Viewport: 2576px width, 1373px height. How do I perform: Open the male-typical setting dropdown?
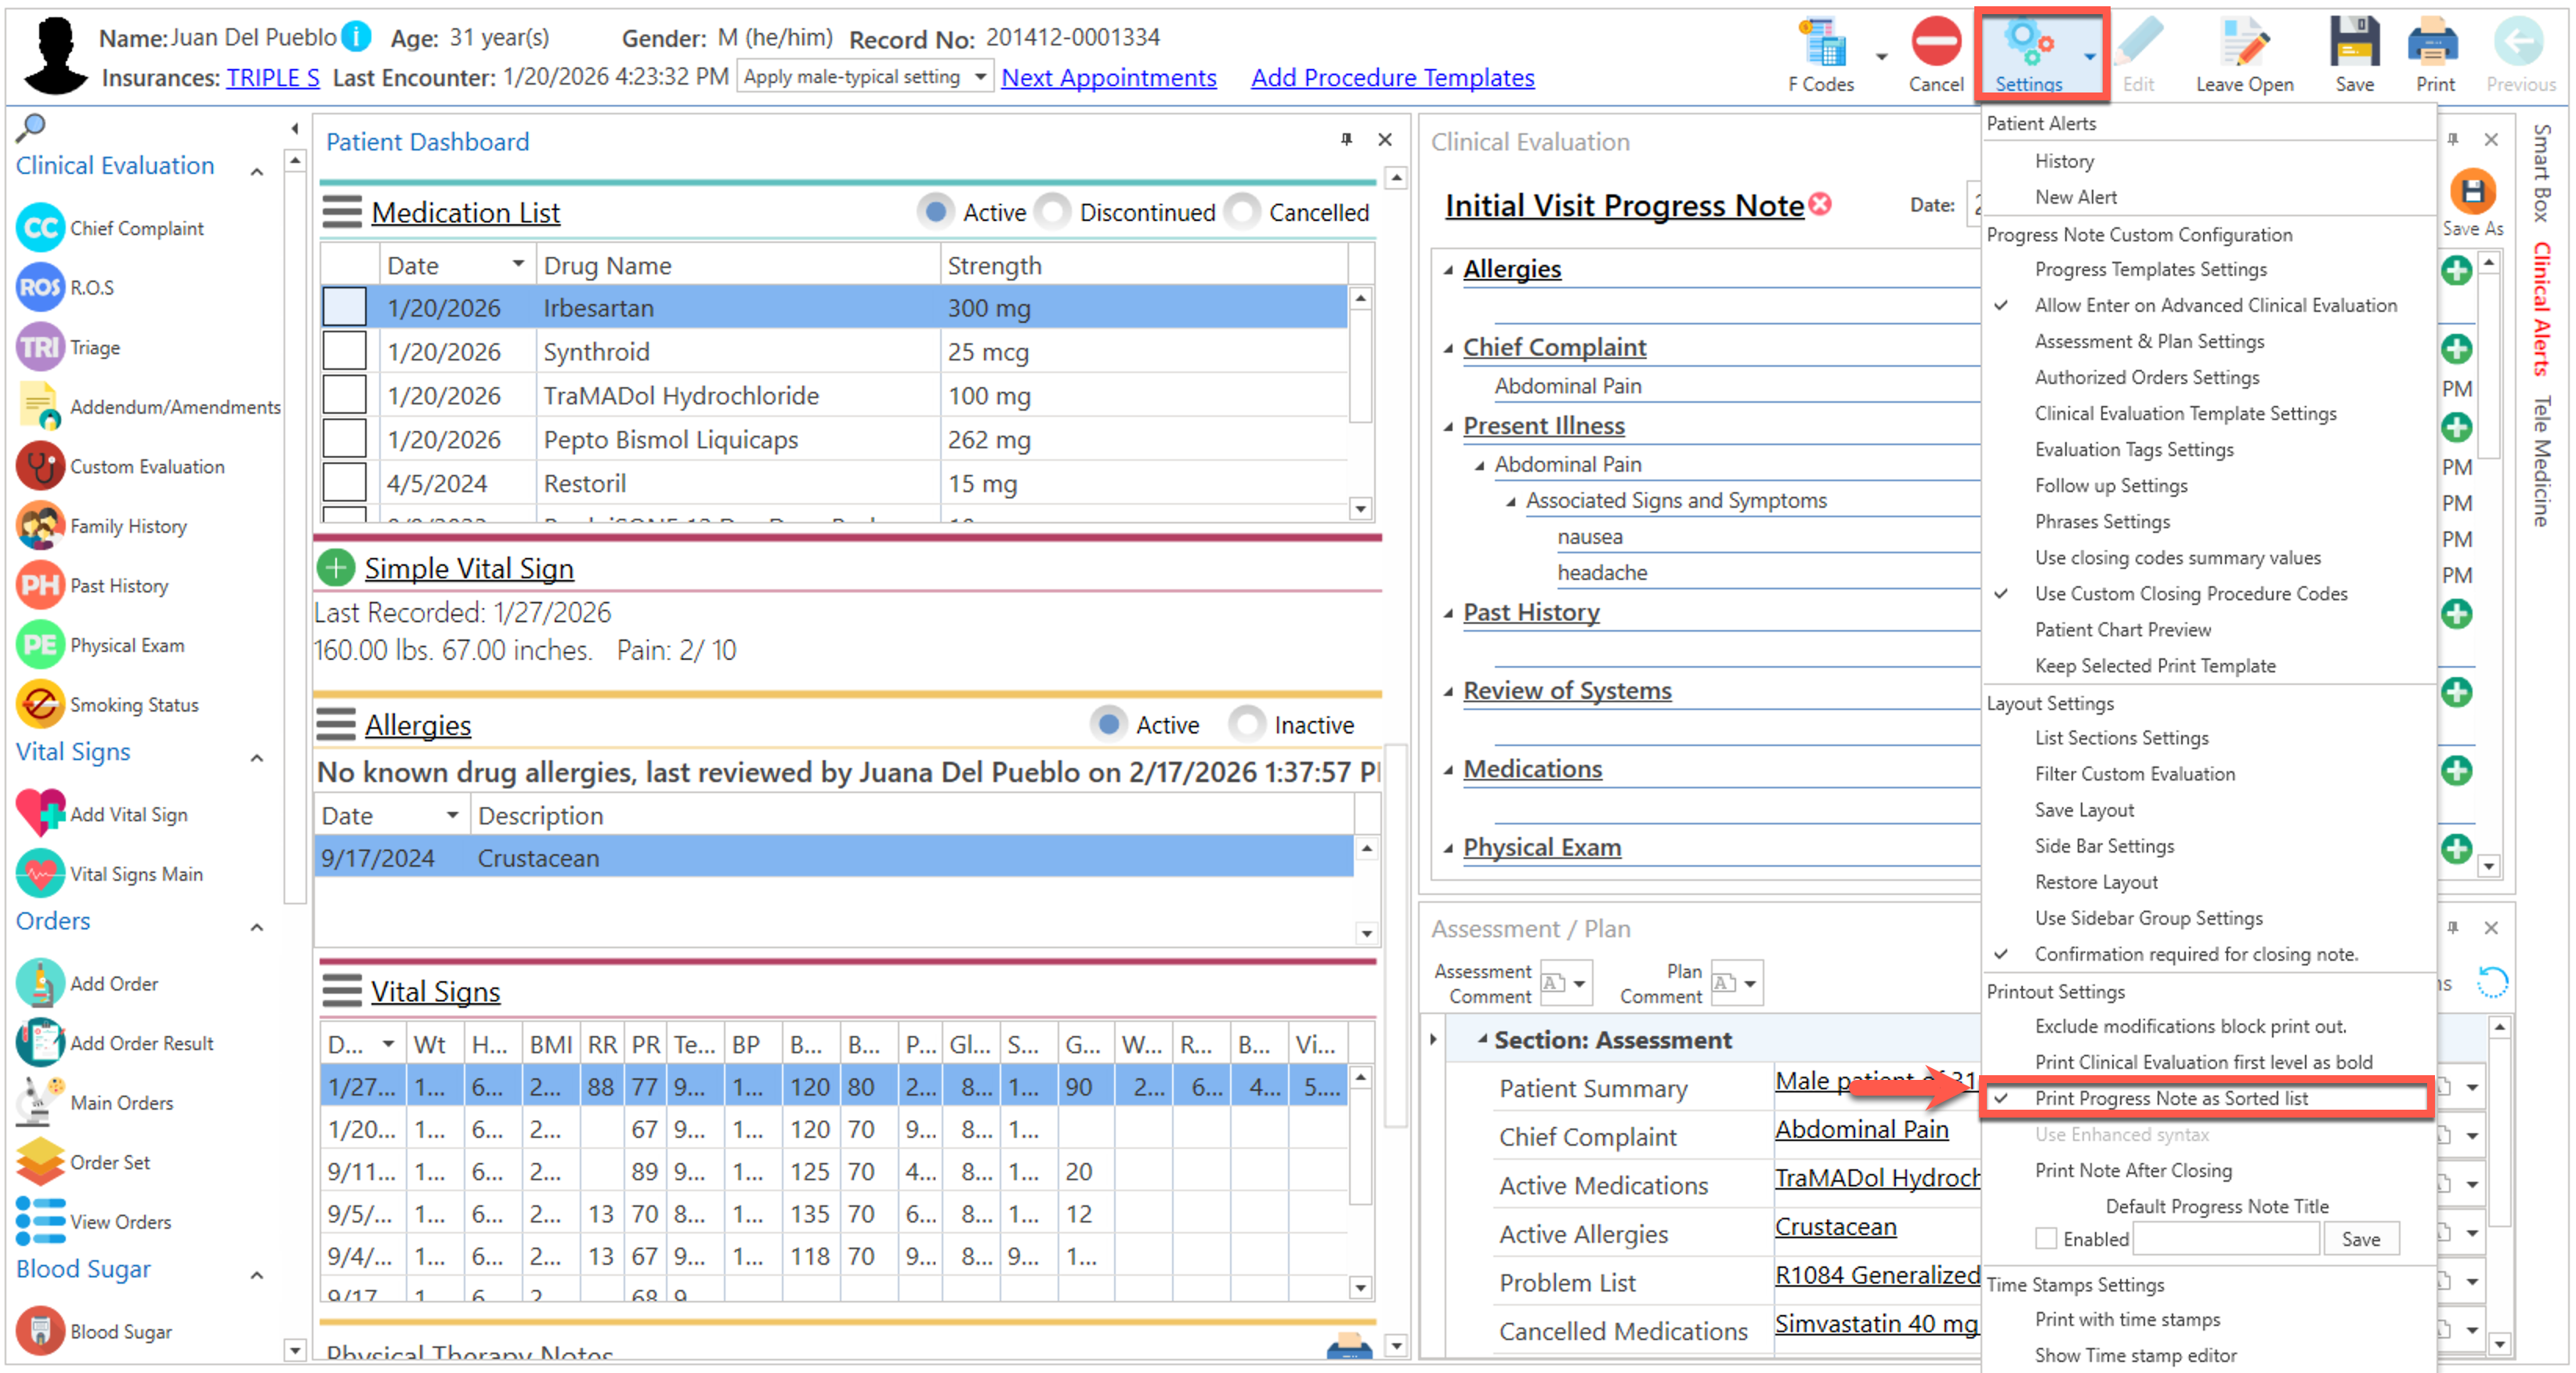pos(980,77)
